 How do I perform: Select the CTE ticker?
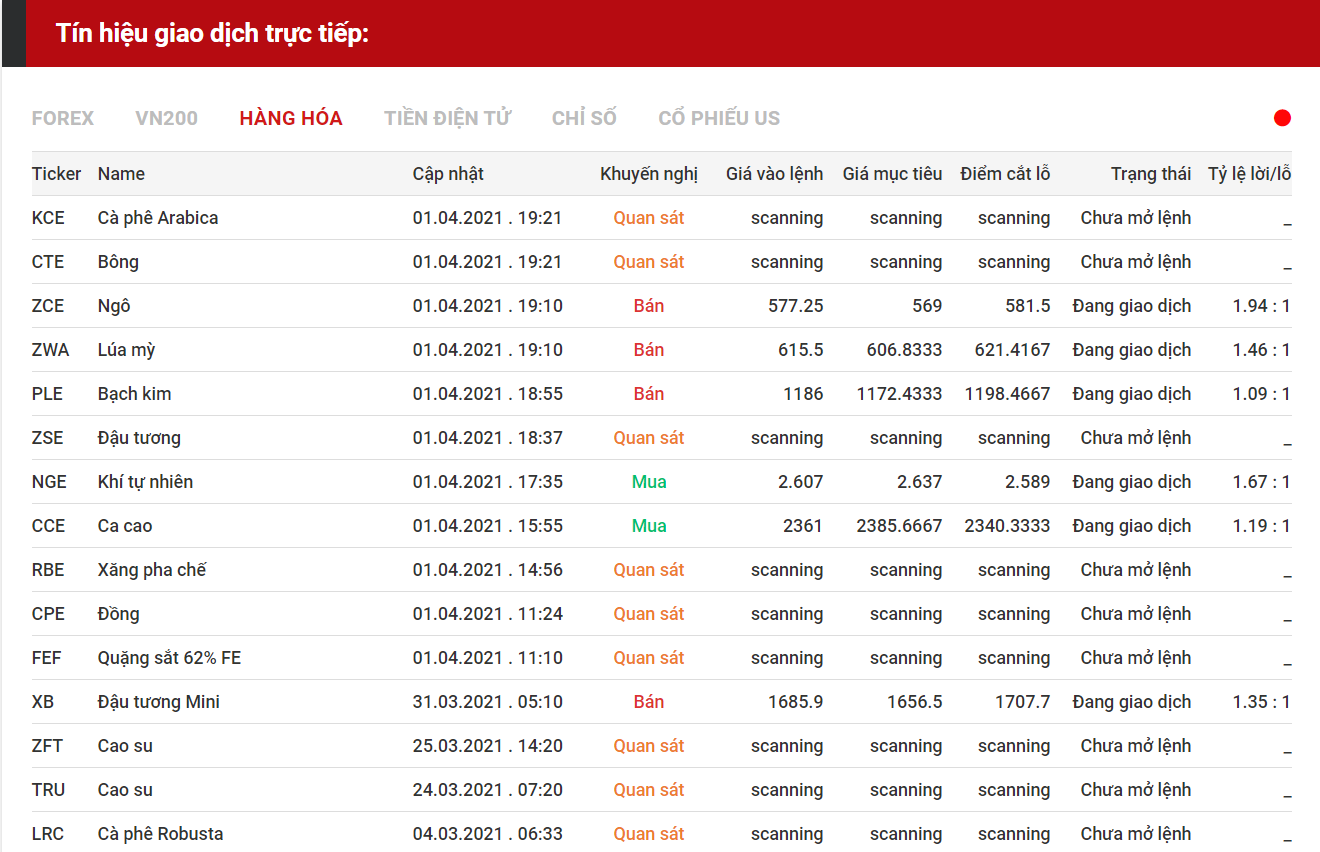pyautogui.click(x=48, y=262)
